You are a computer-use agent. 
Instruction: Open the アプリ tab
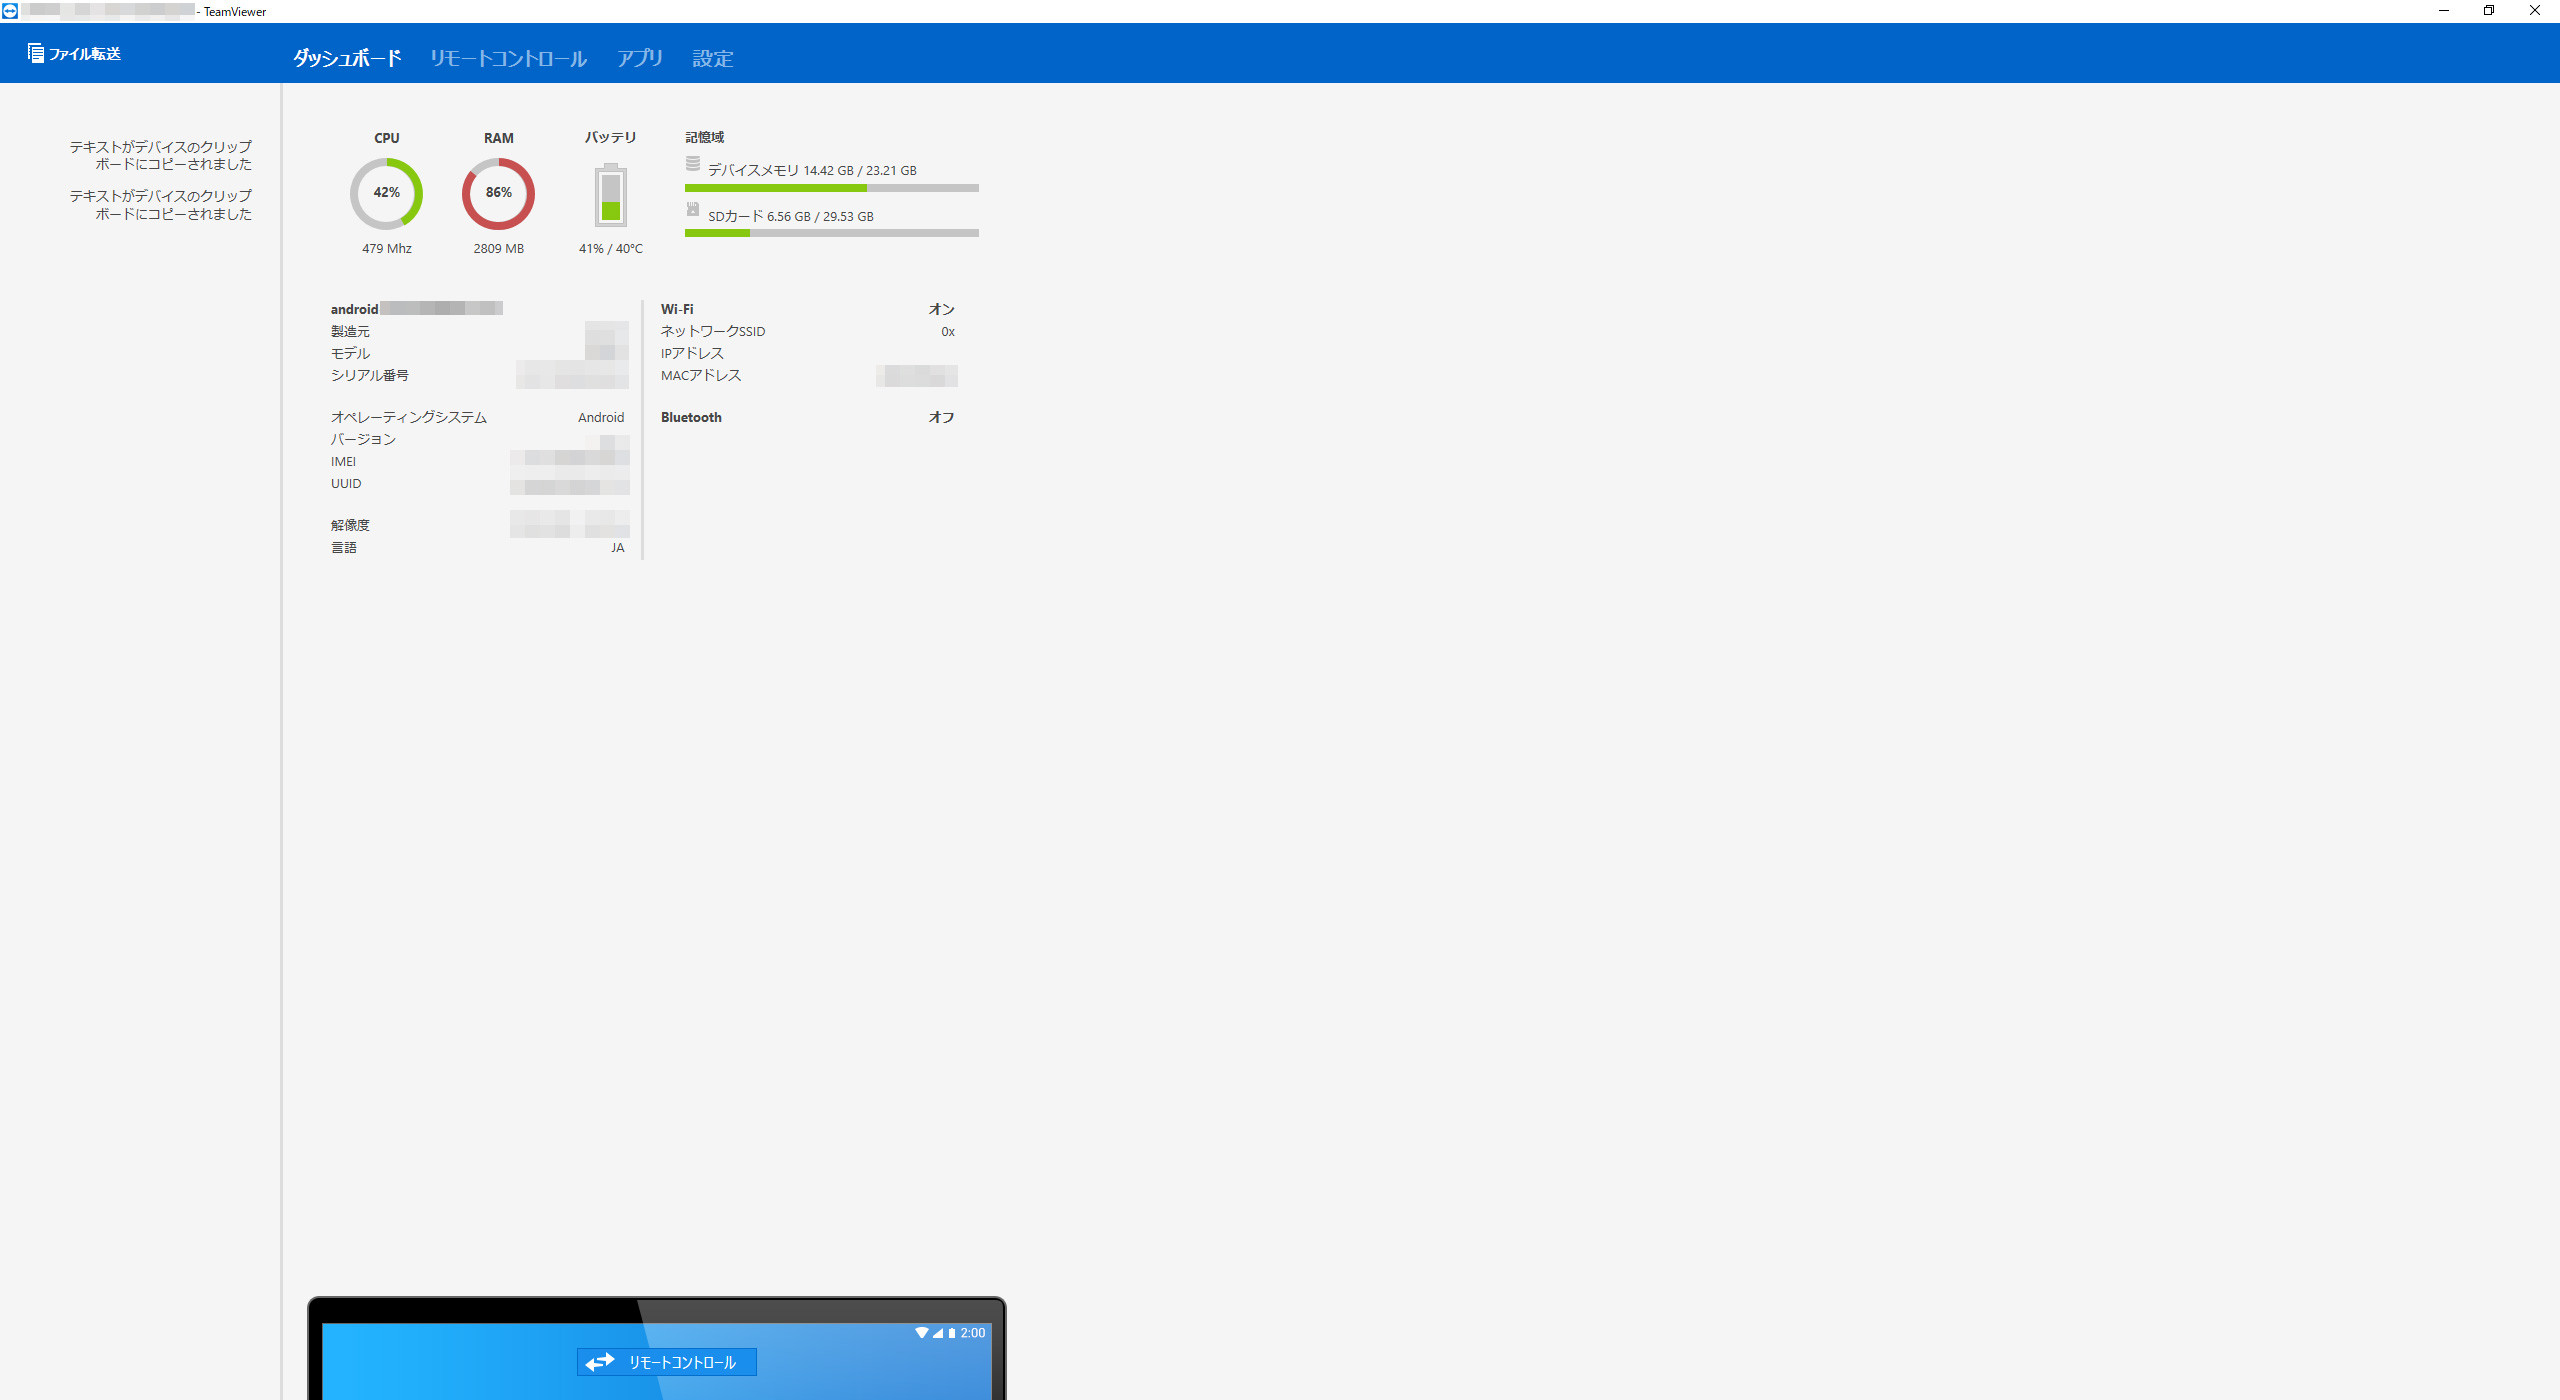coord(640,58)
